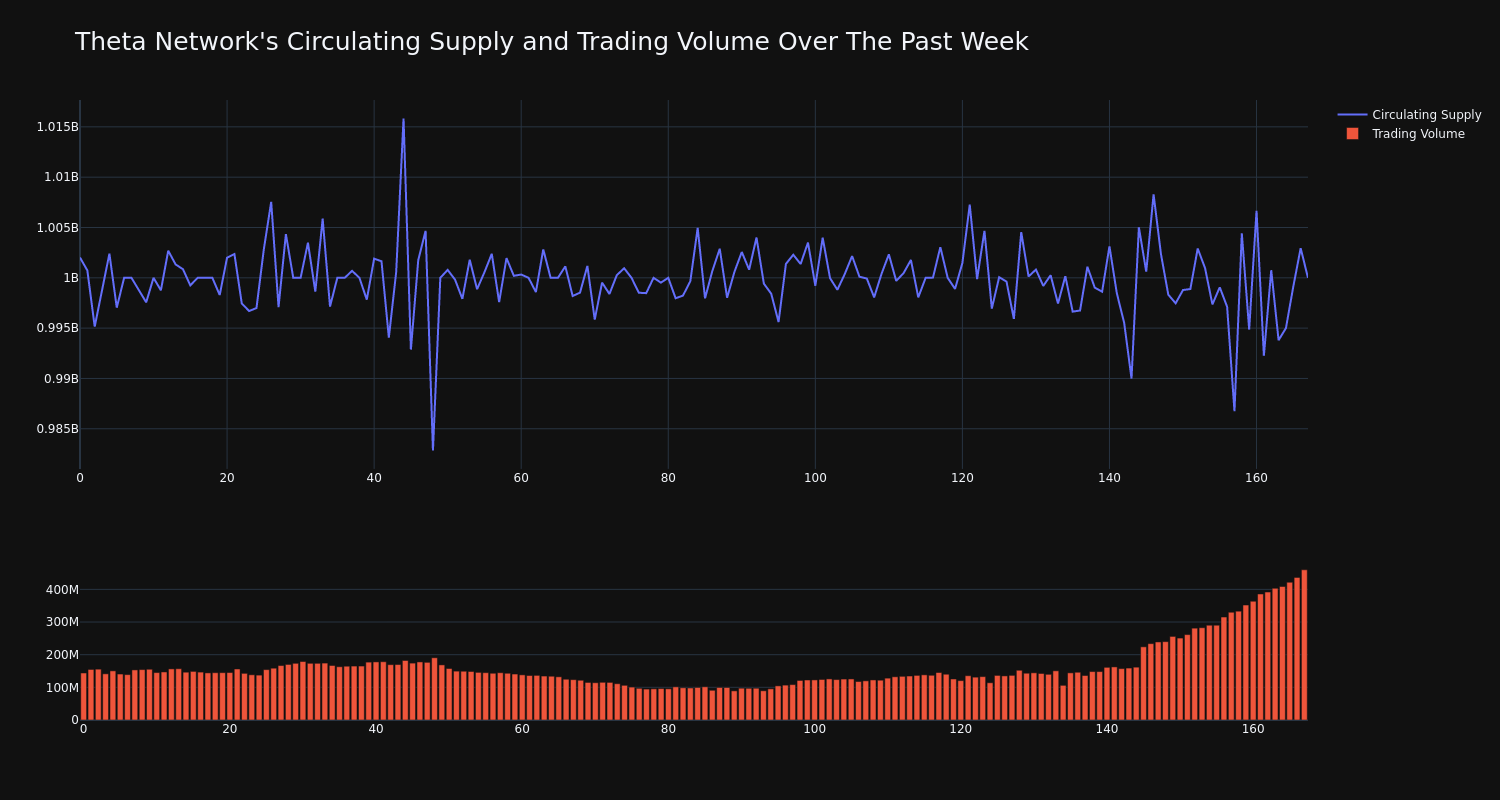
Task: Click x-axis label 160 on volume chart
Action: pyautogui.click(x=1253, y=729)
